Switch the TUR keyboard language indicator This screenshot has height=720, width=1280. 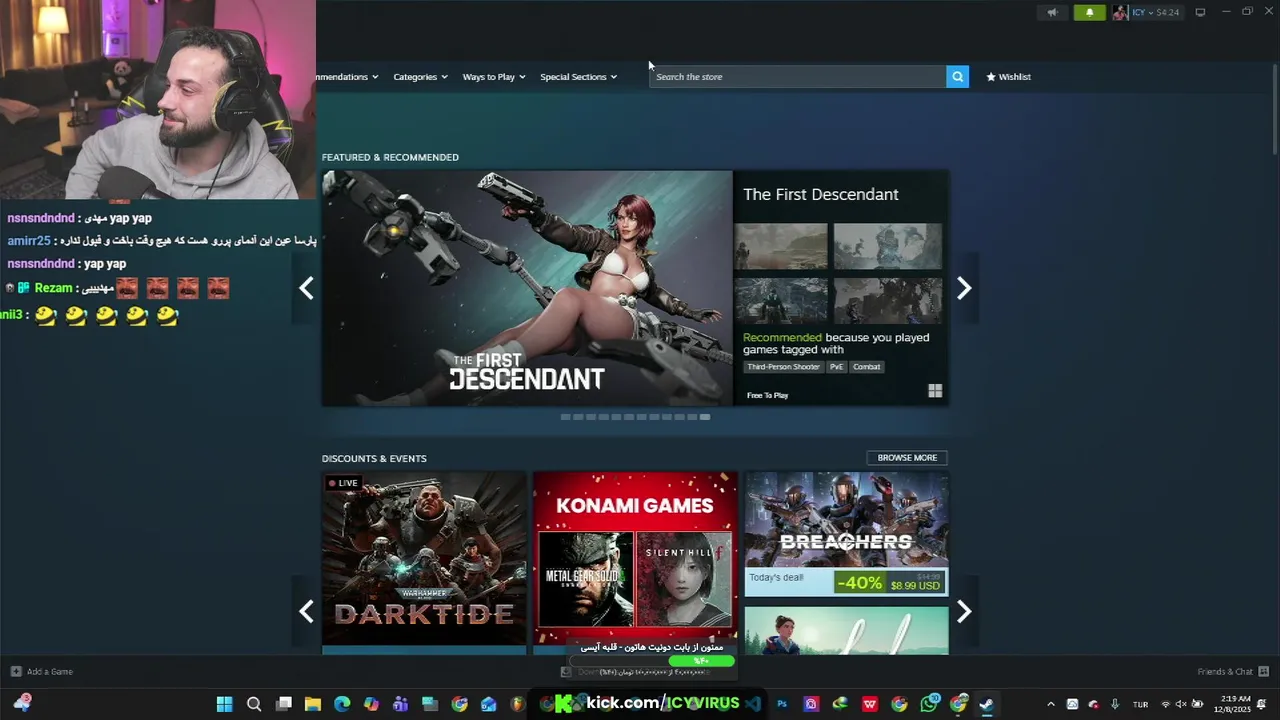[x=1141, y=704]
